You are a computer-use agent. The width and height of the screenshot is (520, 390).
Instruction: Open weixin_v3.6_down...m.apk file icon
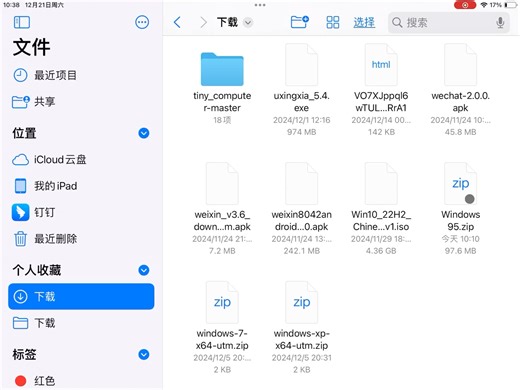pos(222,183)
